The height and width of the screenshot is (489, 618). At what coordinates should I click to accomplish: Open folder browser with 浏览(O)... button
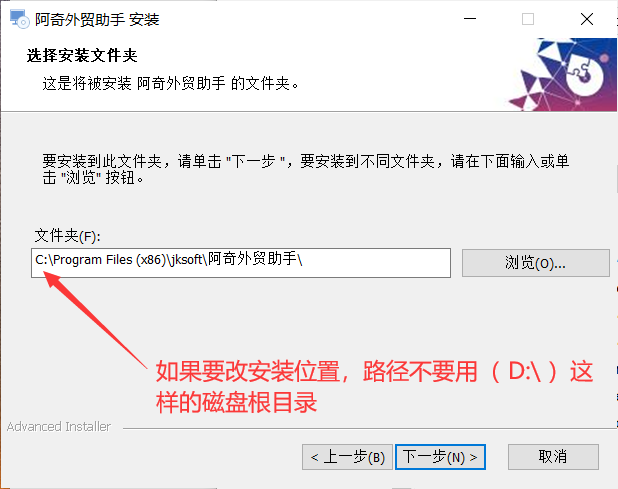[x=536, y=263]
